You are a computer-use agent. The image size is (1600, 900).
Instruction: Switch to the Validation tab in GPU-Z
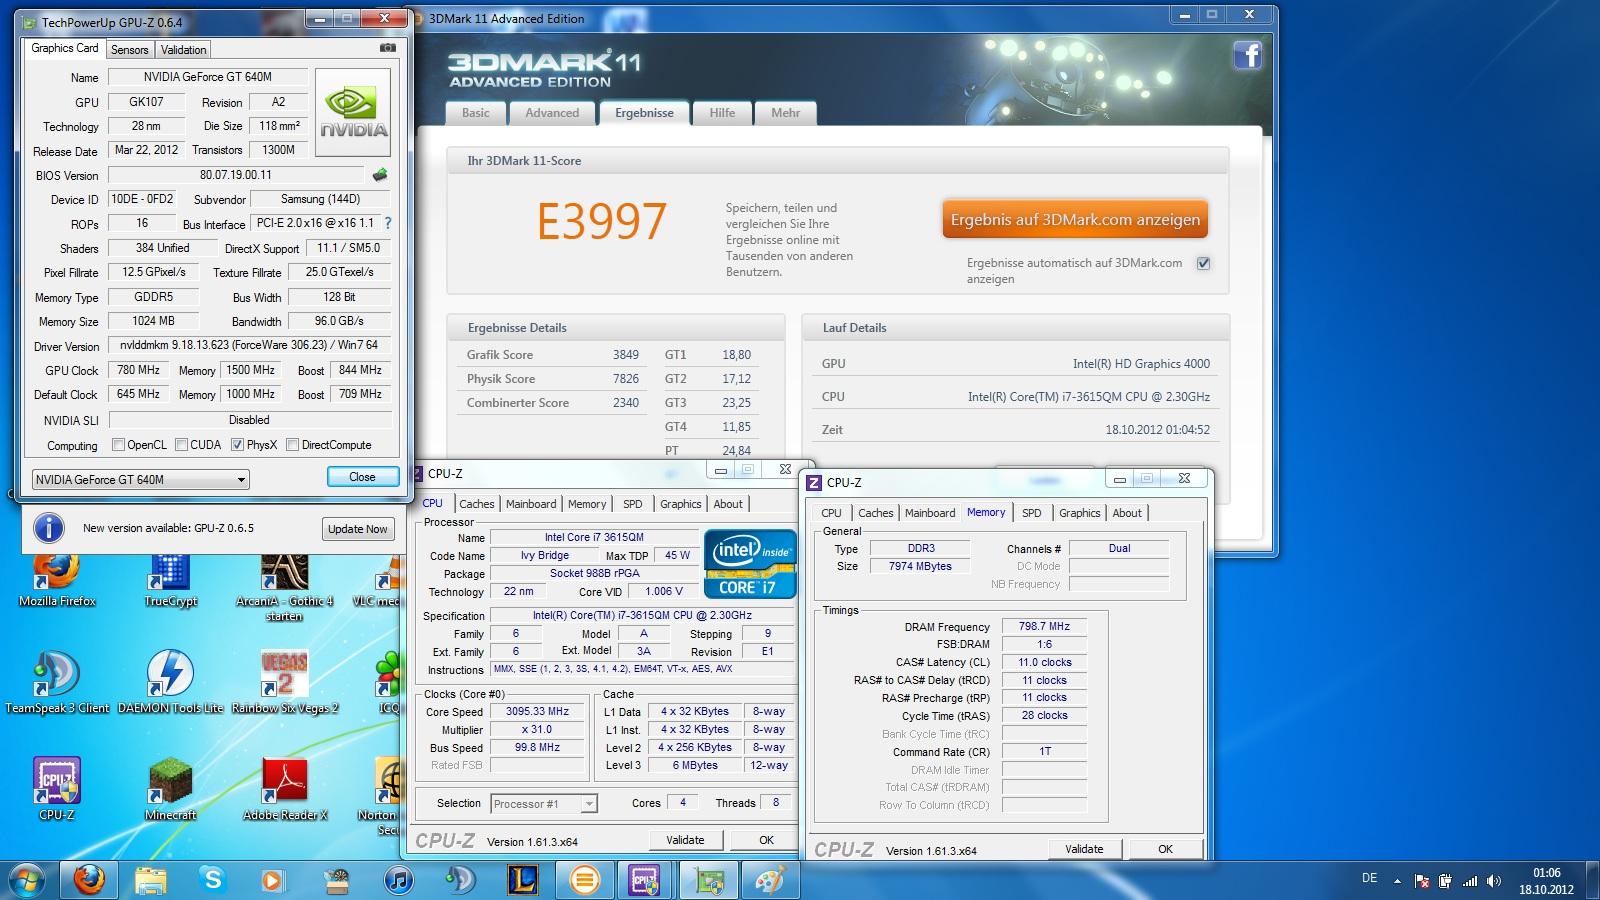pyautogui.click(x=183, y=49)
